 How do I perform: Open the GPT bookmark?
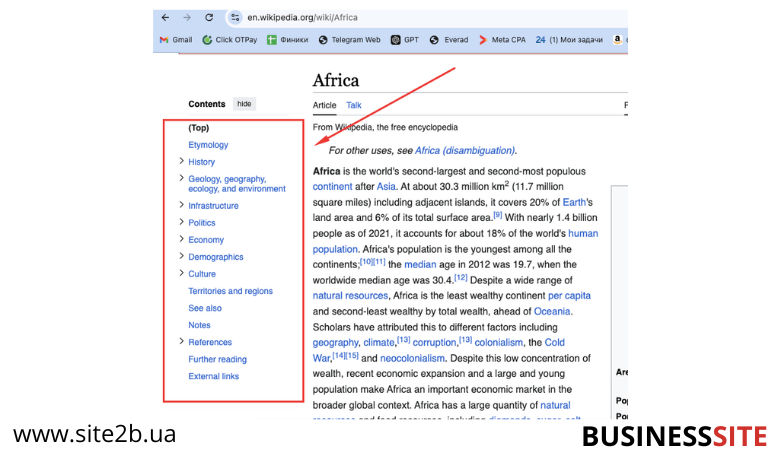pyautogui.click(x=404, y=40)
